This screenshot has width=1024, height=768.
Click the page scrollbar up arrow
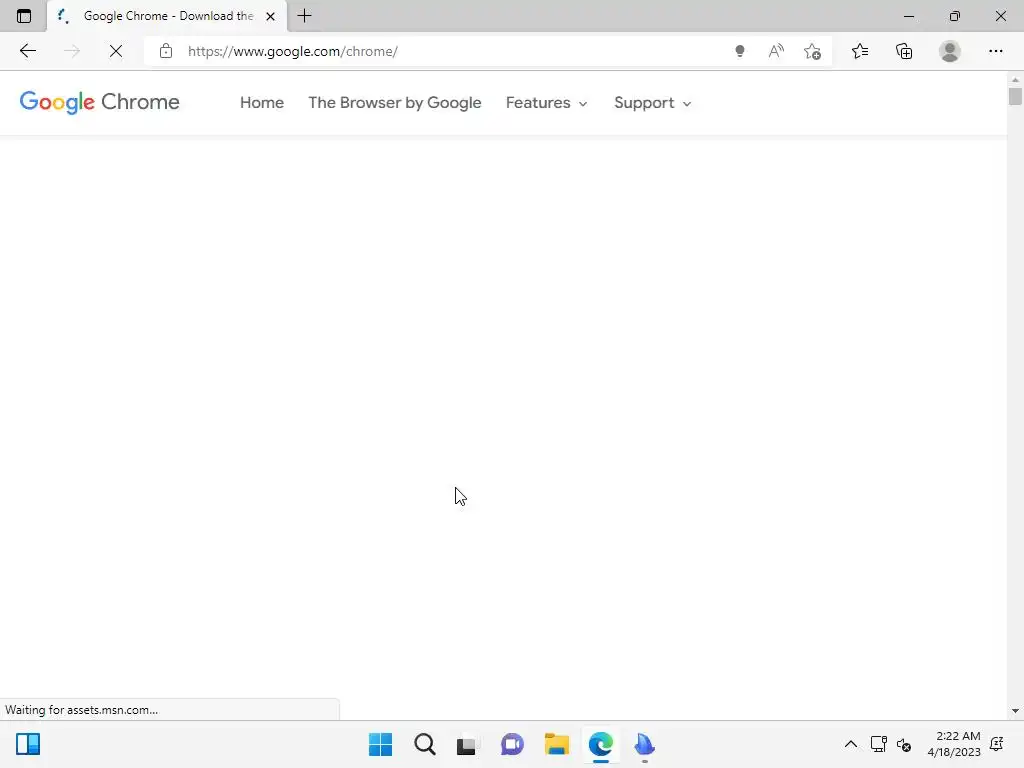coord(1015,80)
